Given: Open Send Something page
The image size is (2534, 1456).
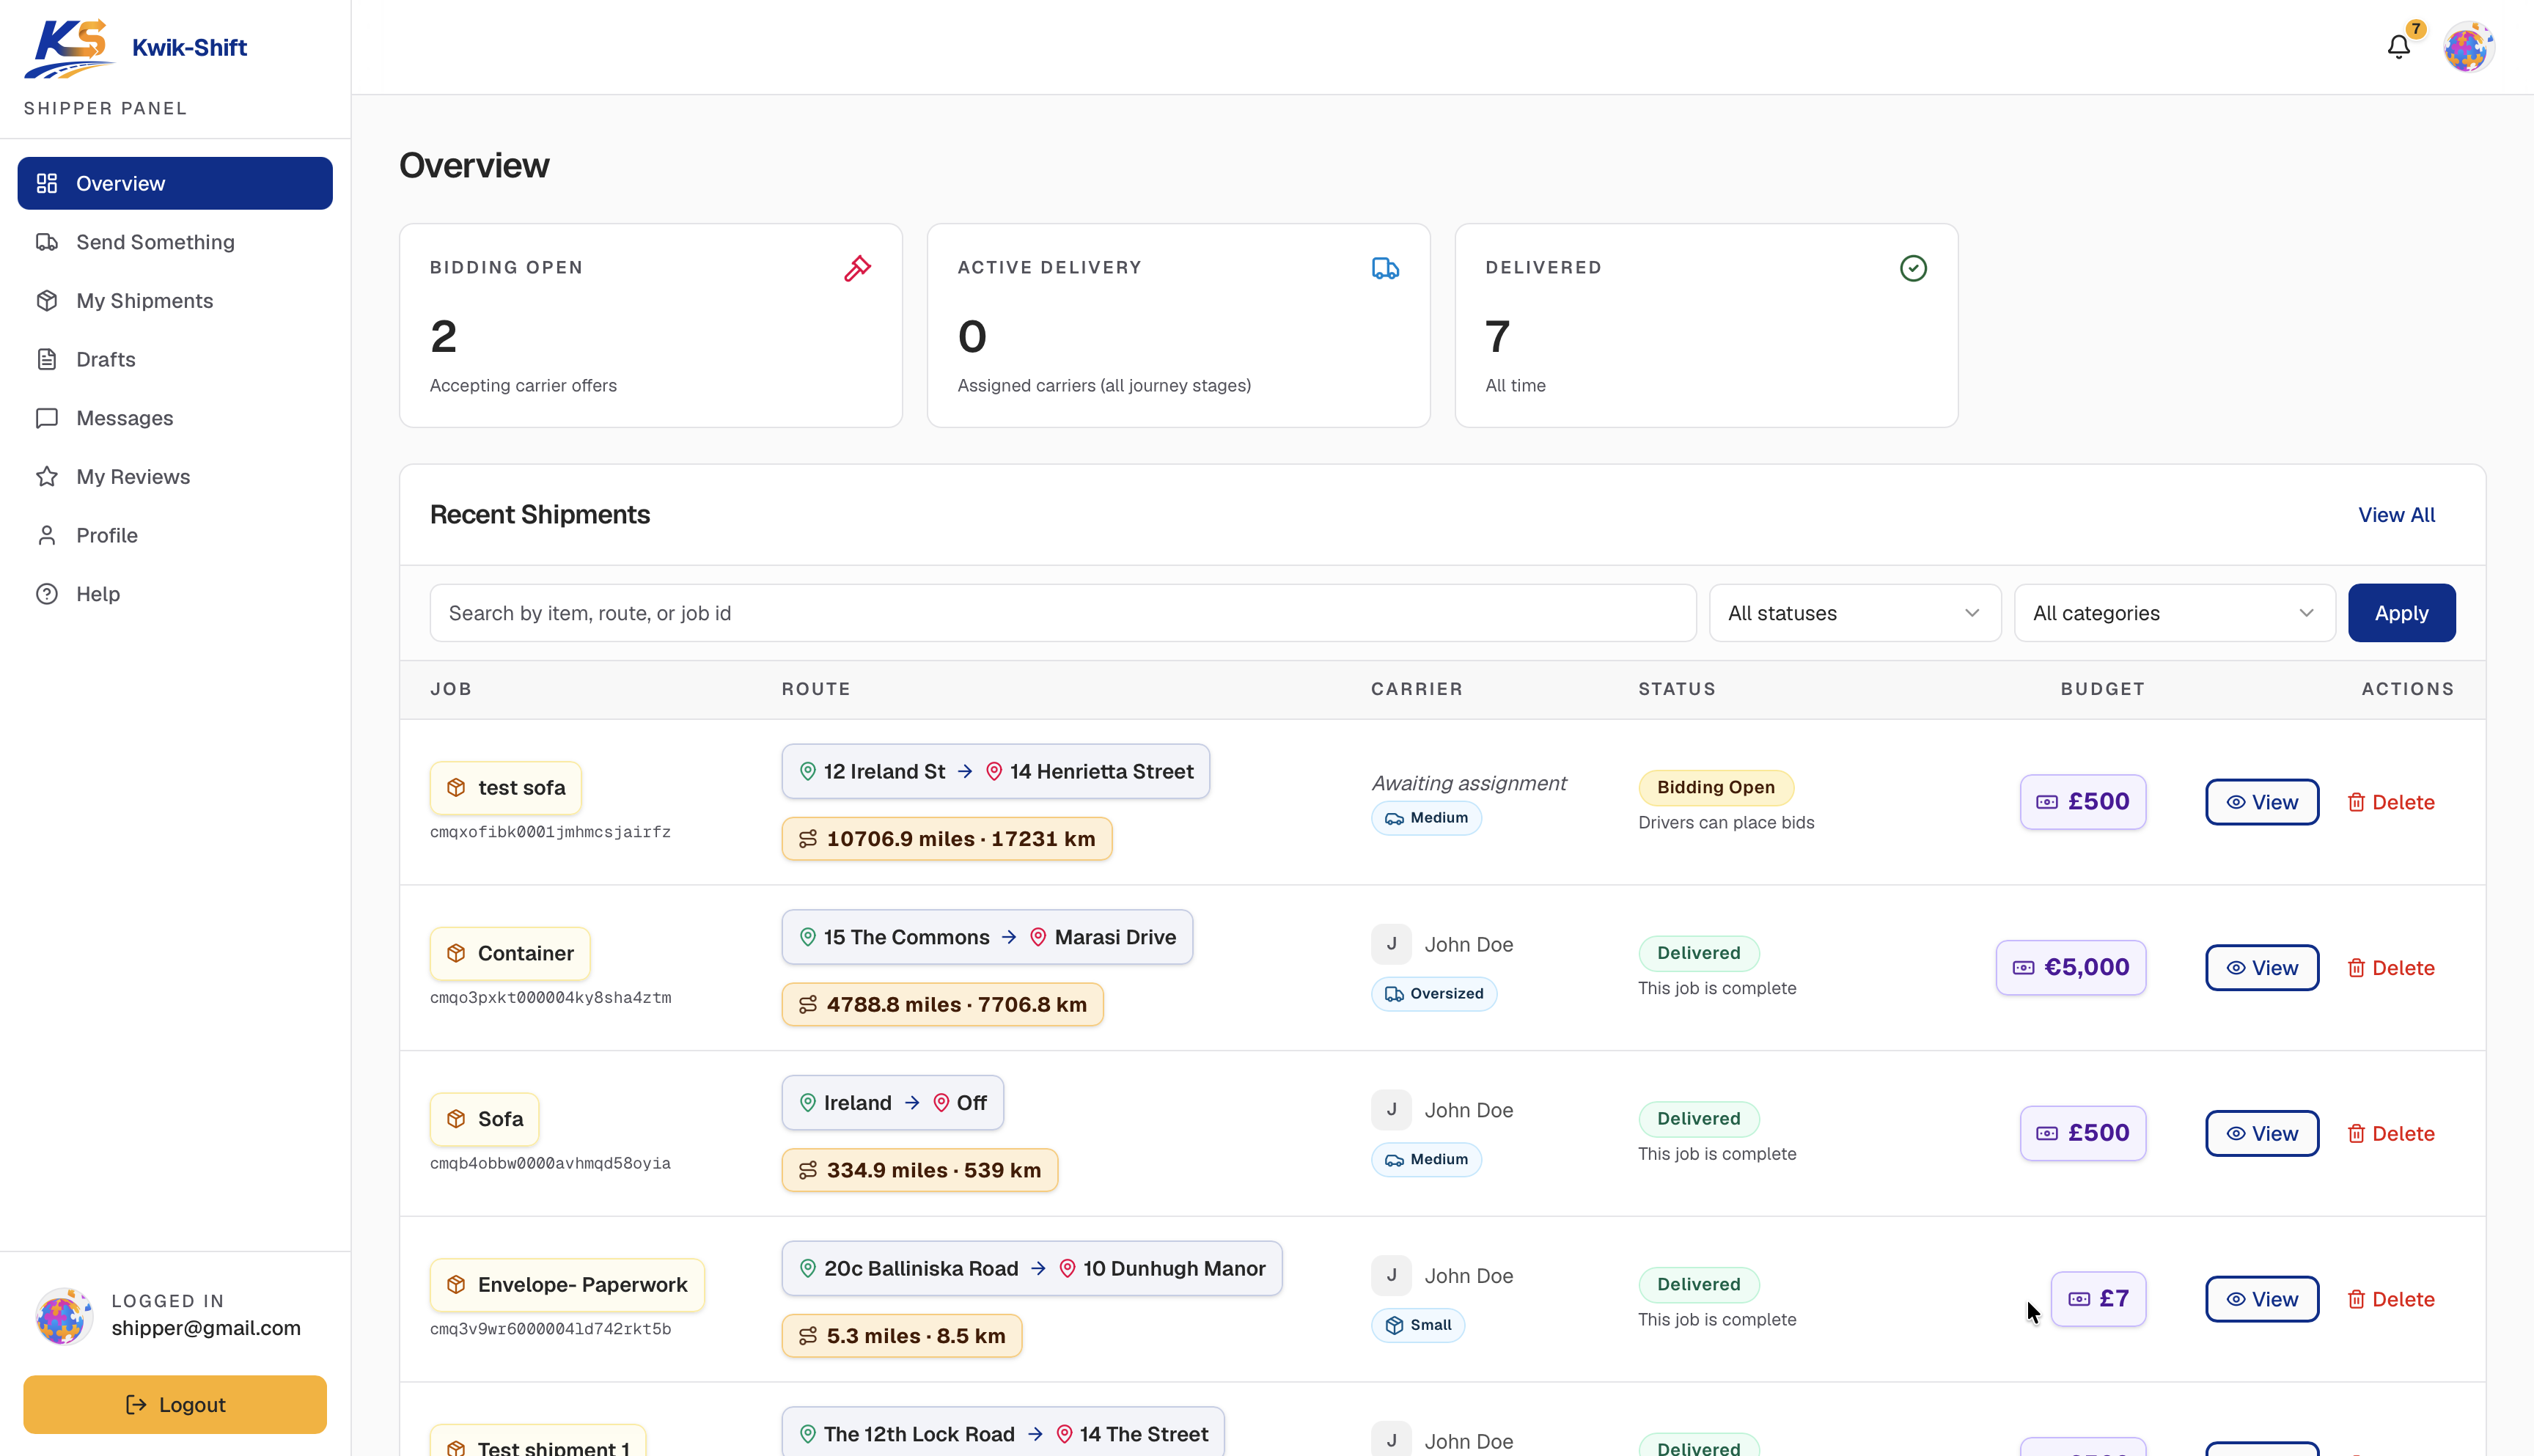Looking at the screenshot, I should click(175, 242).
